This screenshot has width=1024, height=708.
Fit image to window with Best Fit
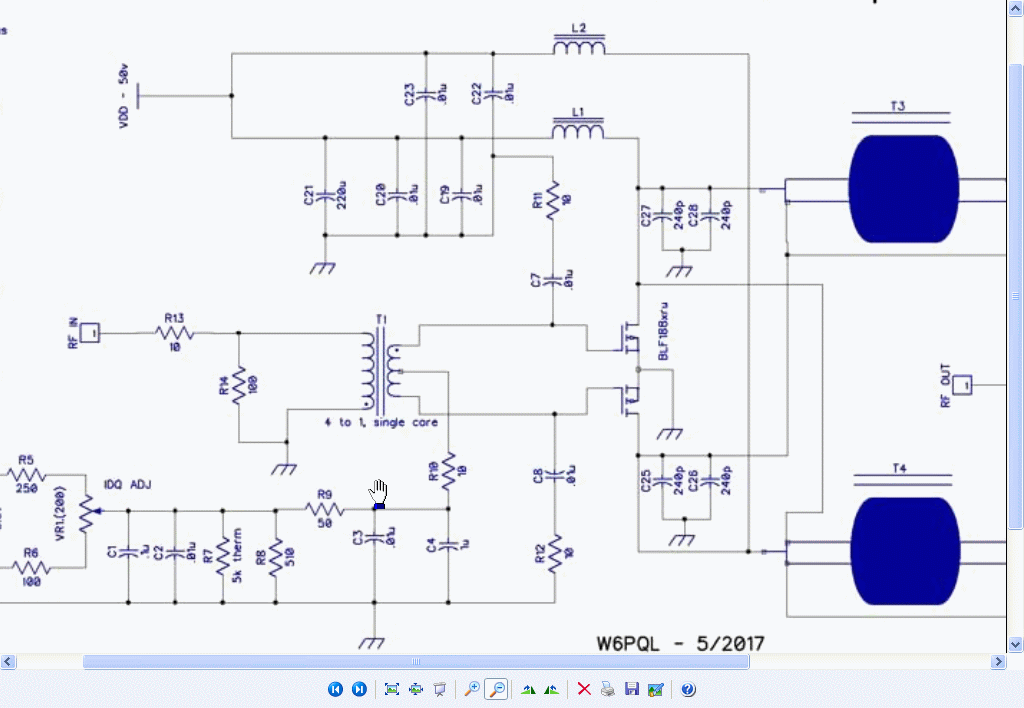(x=391, y=689)
